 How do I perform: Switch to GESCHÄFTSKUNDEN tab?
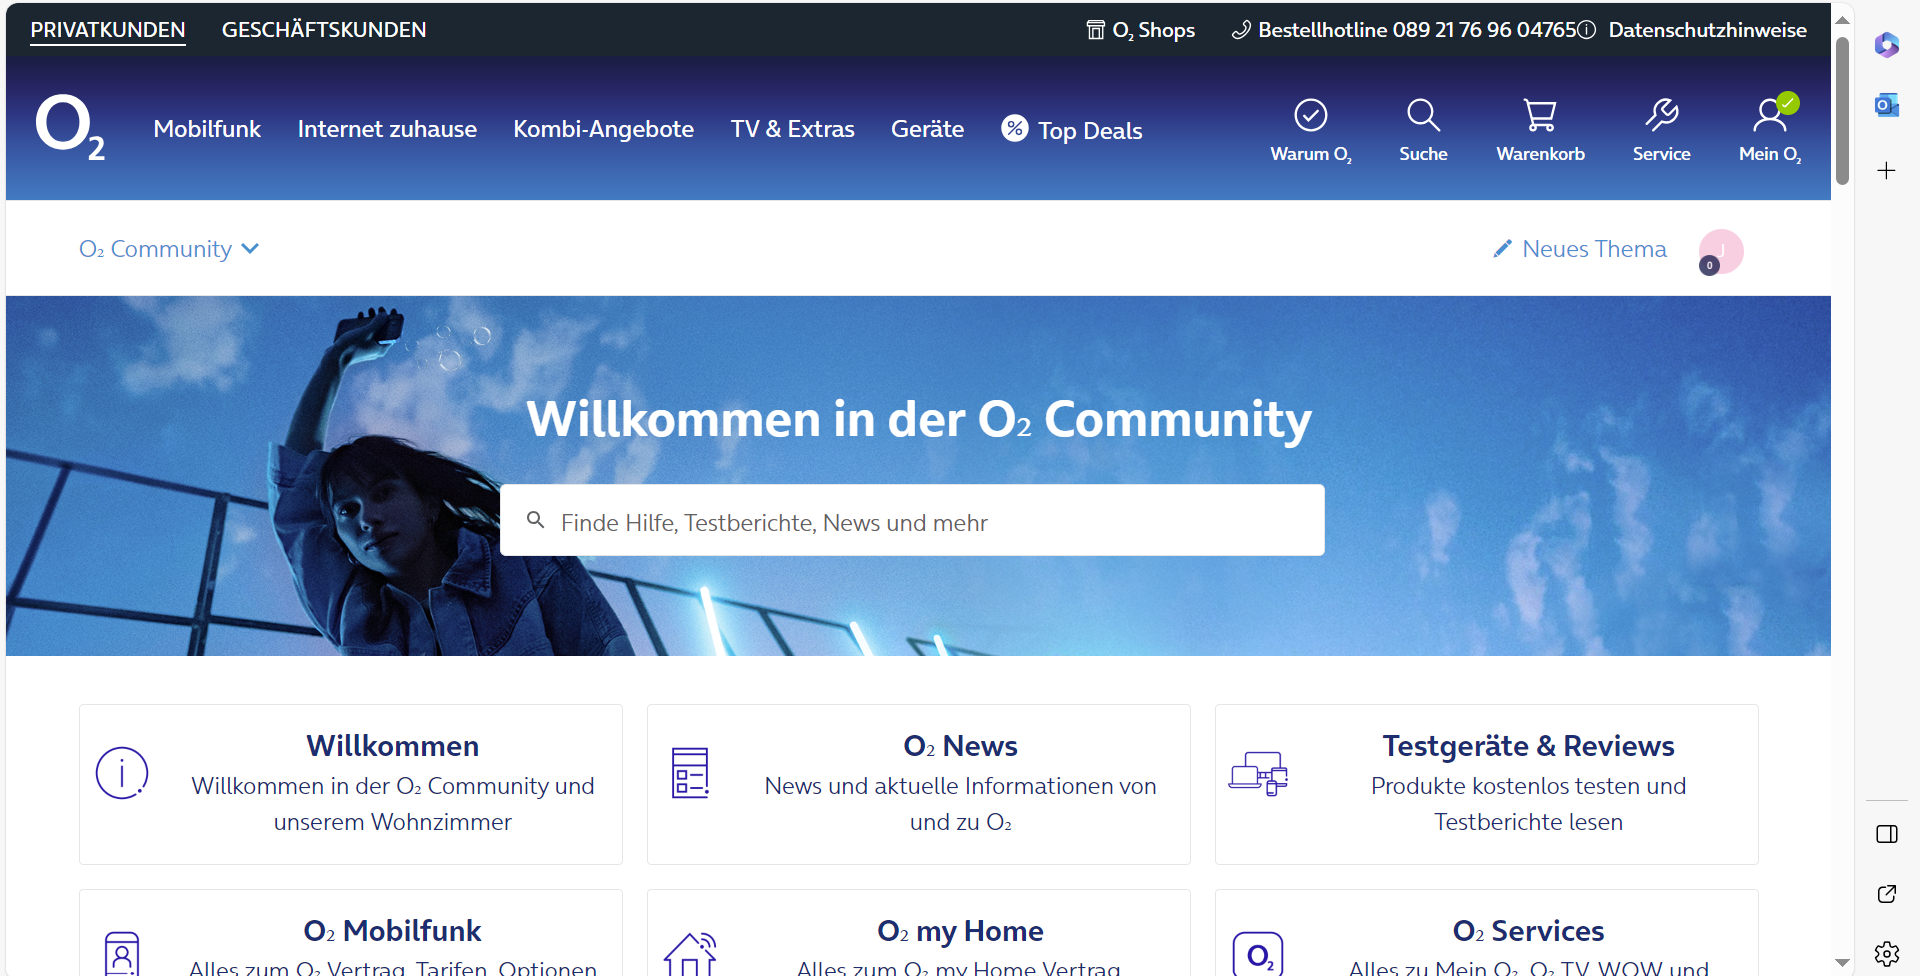(x=324, y=30)
